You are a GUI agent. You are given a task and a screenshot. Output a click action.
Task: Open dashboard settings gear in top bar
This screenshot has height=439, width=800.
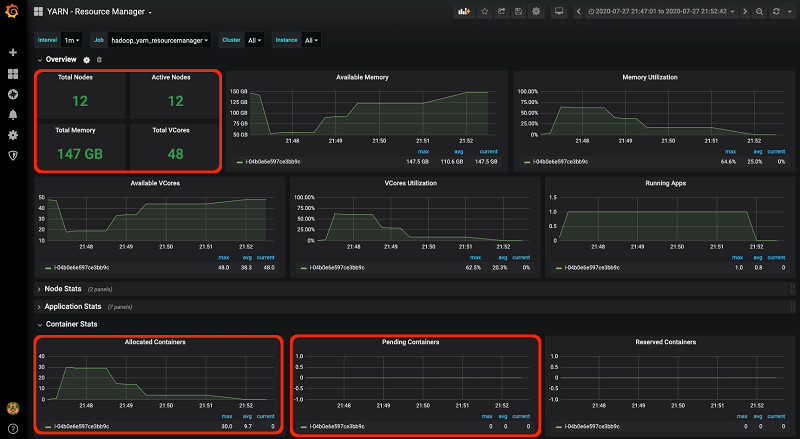click(x=536, y=11)
